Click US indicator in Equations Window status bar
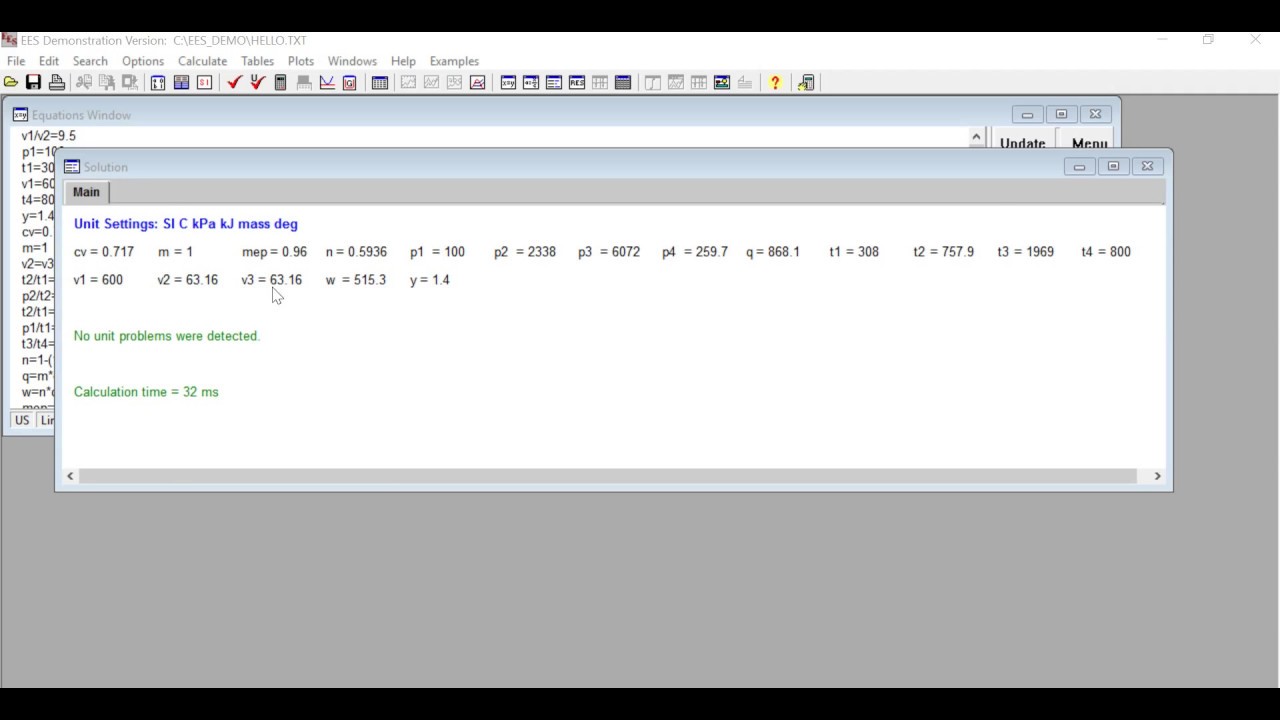The image size is (1280, 720). coord(22,420)
